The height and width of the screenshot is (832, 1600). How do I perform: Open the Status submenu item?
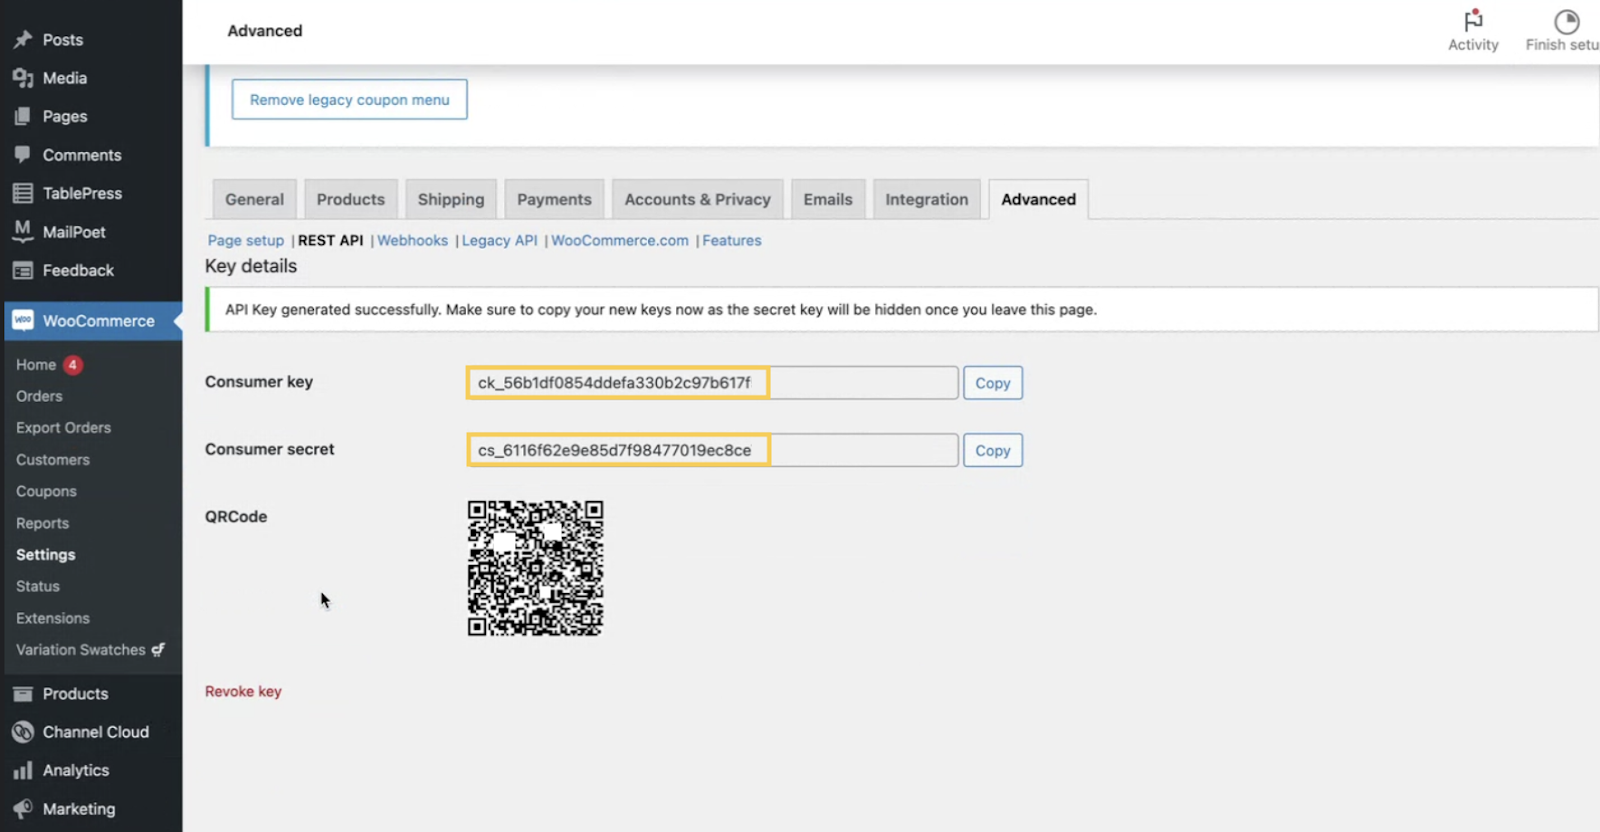[x=38, y=586]
